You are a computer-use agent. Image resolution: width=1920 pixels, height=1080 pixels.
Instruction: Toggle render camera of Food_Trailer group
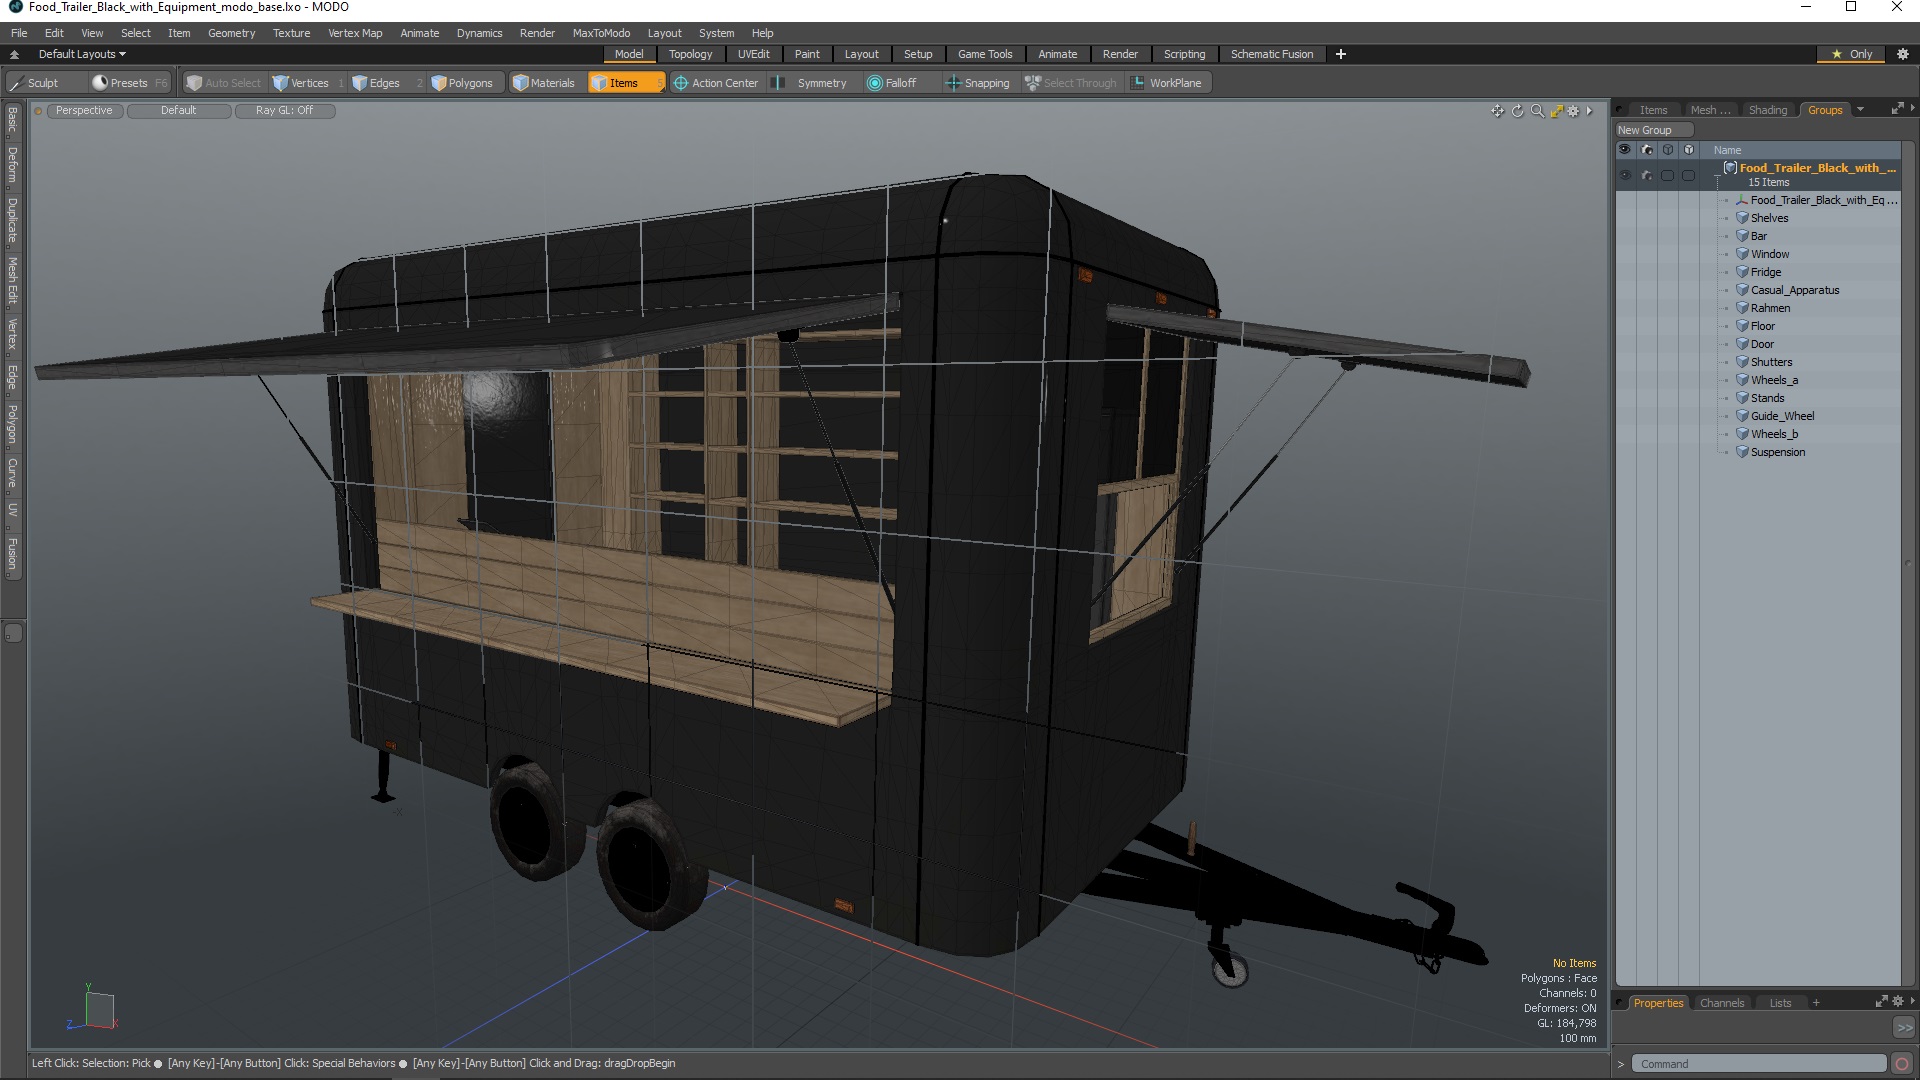[x=1647, y=175]
